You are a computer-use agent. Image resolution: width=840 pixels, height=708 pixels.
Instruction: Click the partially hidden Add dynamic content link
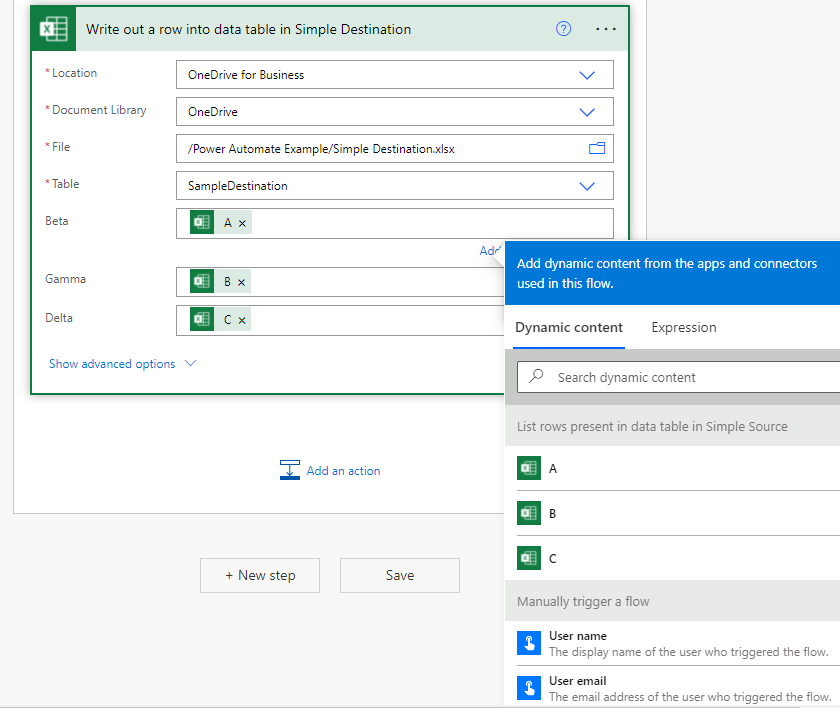[x=490, y=251]
